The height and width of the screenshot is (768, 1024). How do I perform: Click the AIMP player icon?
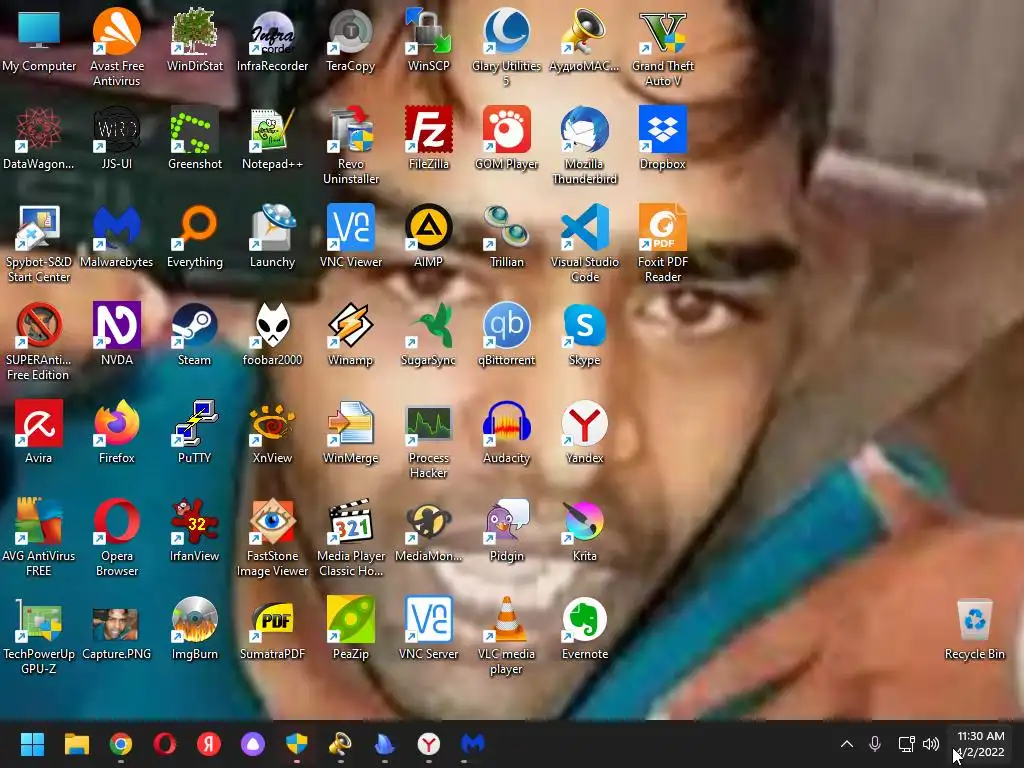(428, 227)
